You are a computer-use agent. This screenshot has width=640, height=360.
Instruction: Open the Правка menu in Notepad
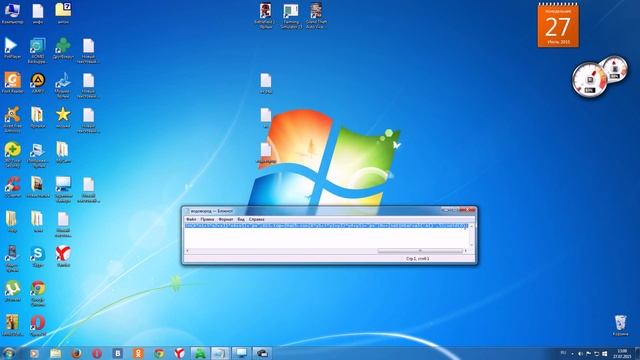(x=207, y=220)
